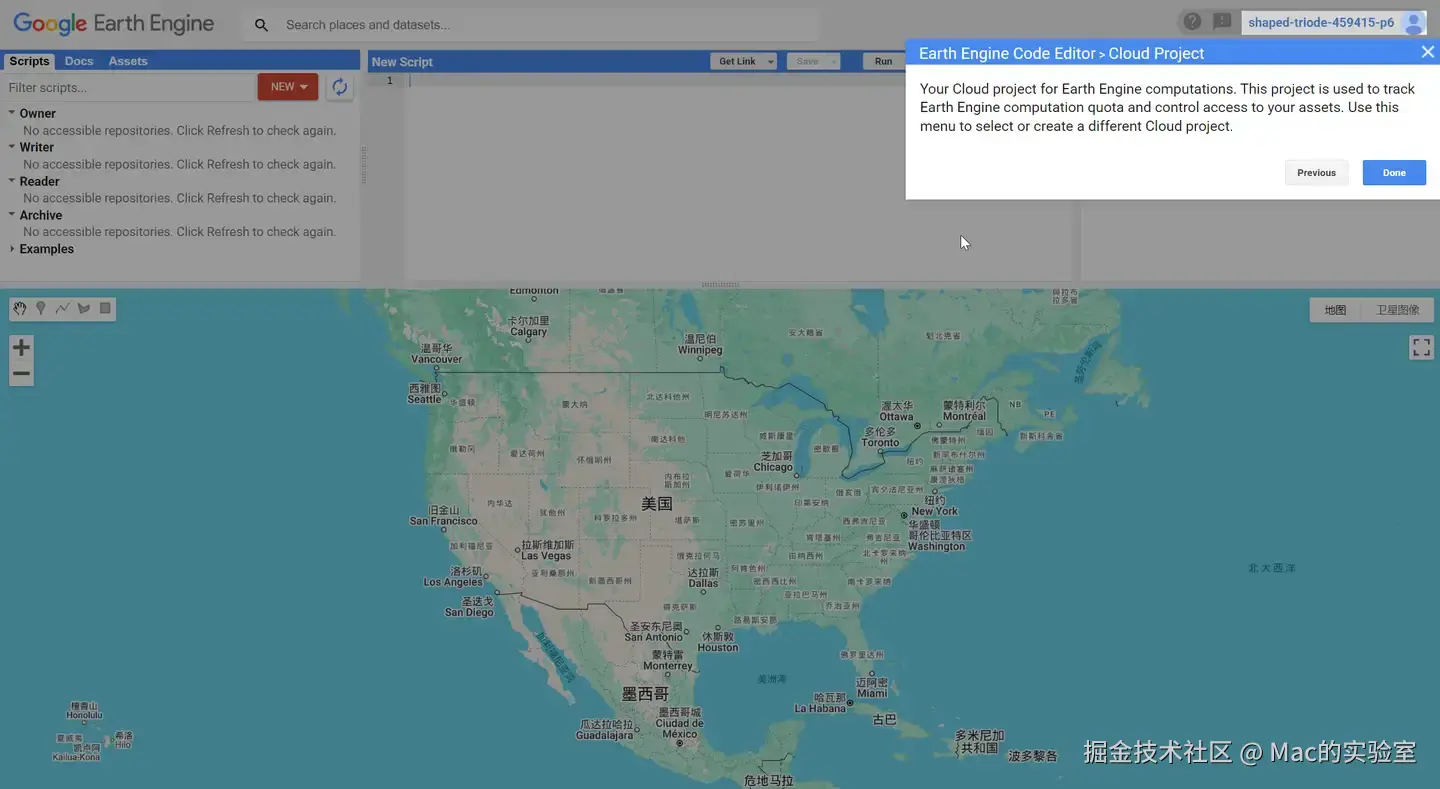Click code editor line 1
This screenshot has height=789, width=1440.
738,80
